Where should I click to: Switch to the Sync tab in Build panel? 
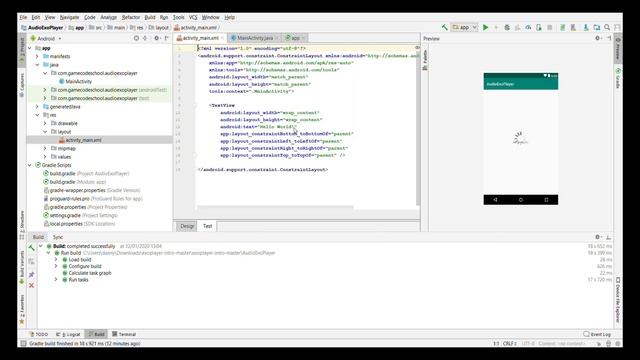(x=58, y=237)
